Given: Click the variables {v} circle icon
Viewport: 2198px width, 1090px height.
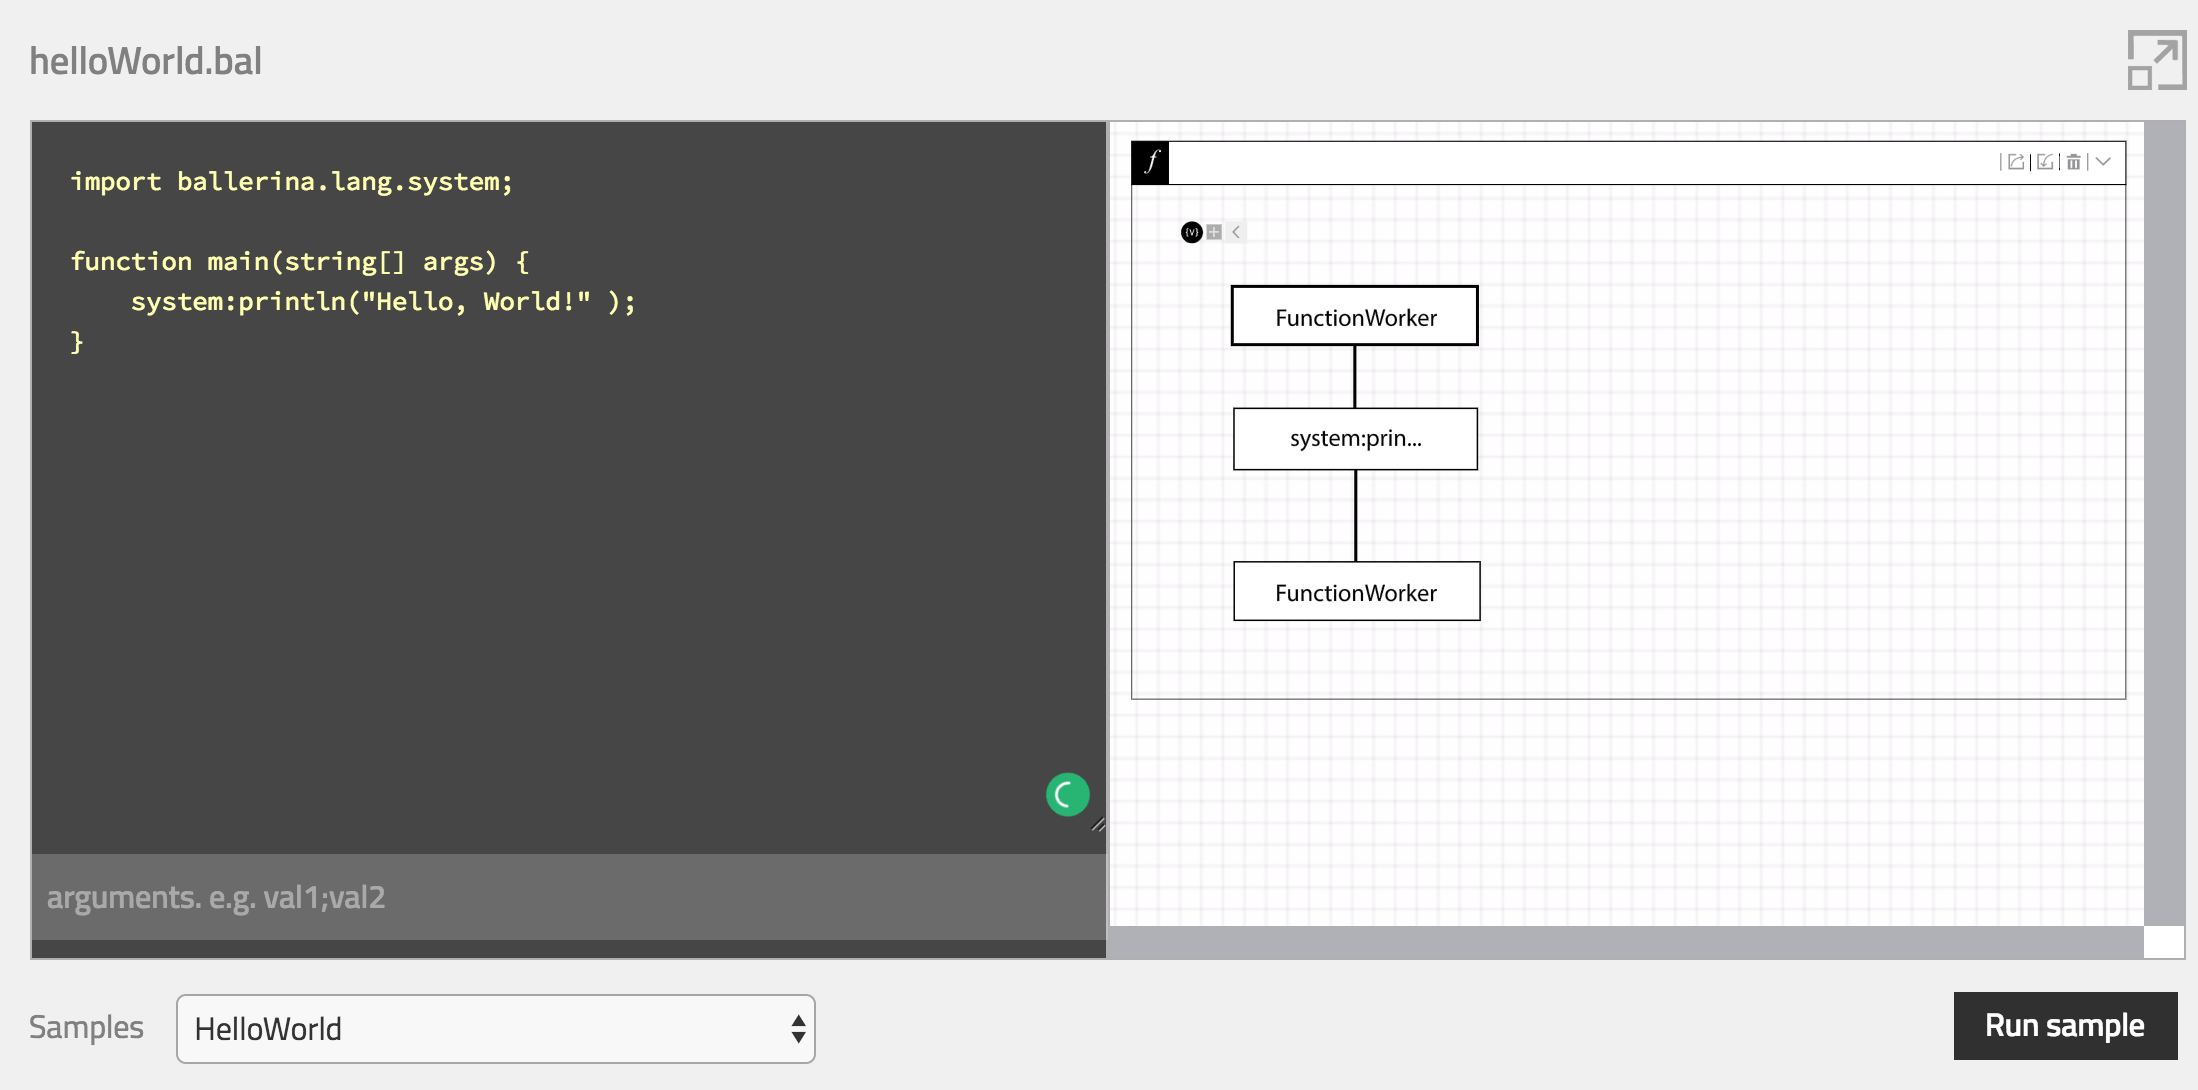Looking at the screenshot, I should coord(1191,232).
